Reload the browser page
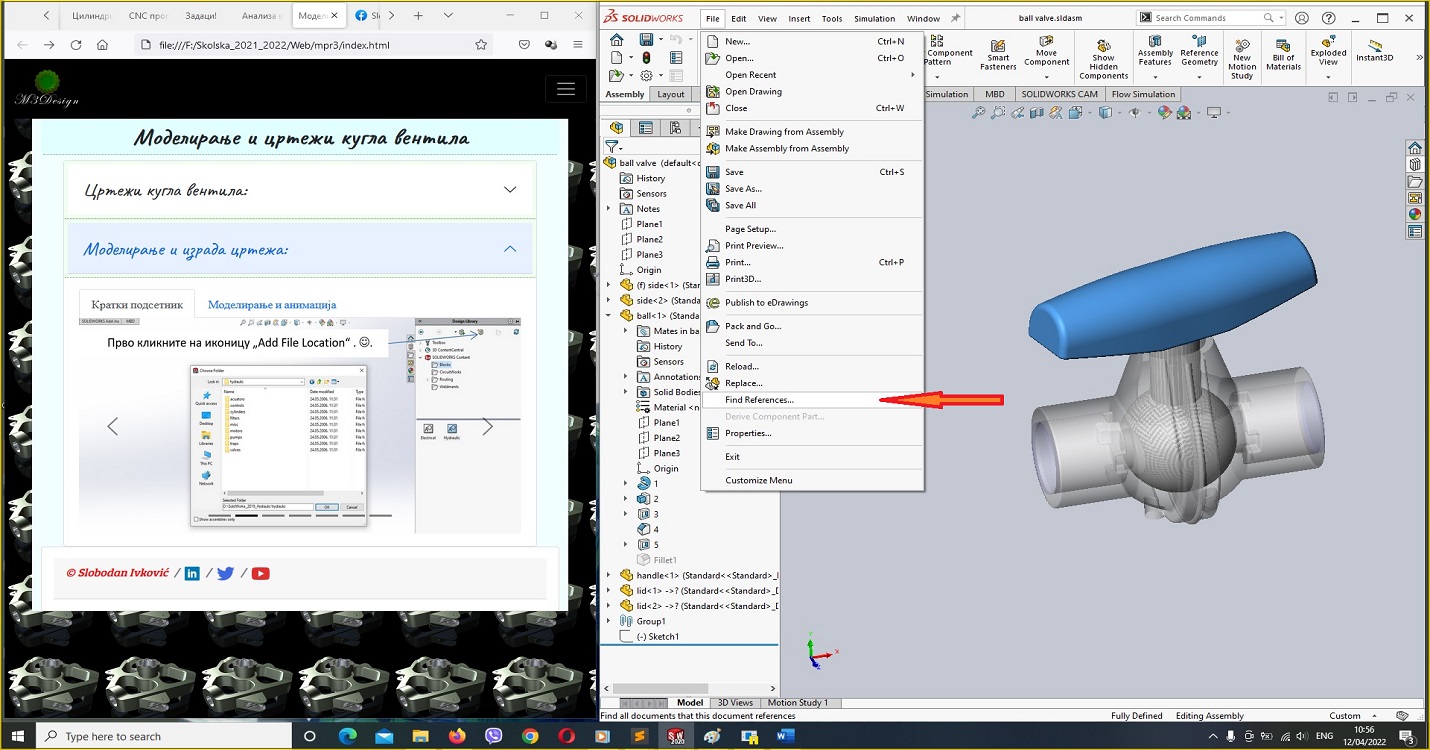Image resolution: width=1430 pixels, height=750 pixels. [x=76, y=45]
